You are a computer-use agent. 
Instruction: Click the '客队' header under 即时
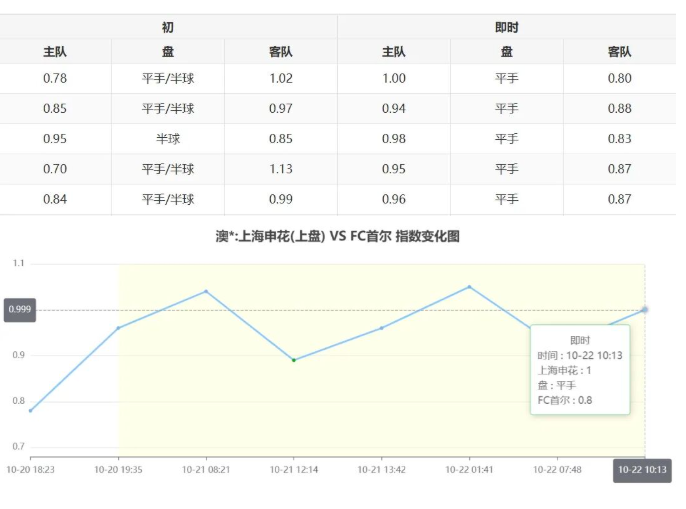click(x=619, y=52)
